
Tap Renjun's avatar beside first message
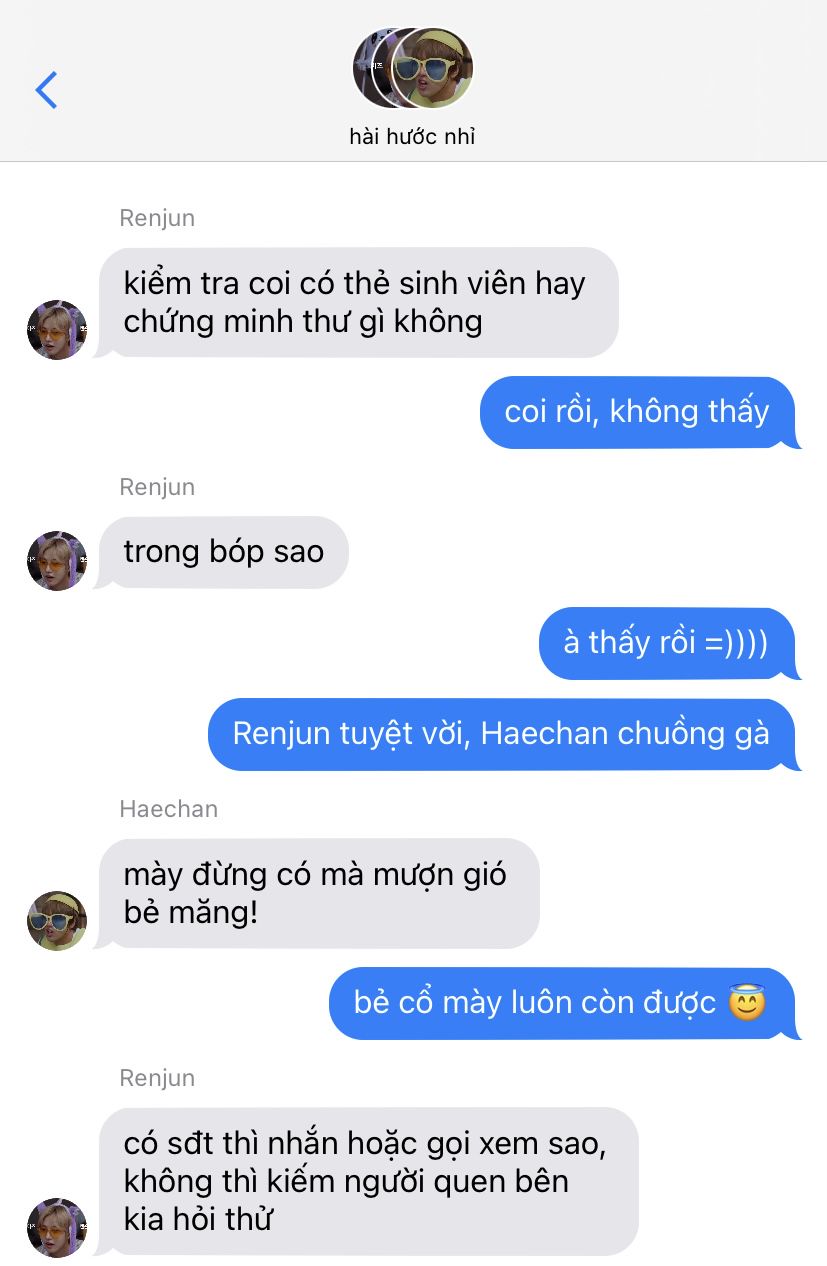[x=57, y=329]
